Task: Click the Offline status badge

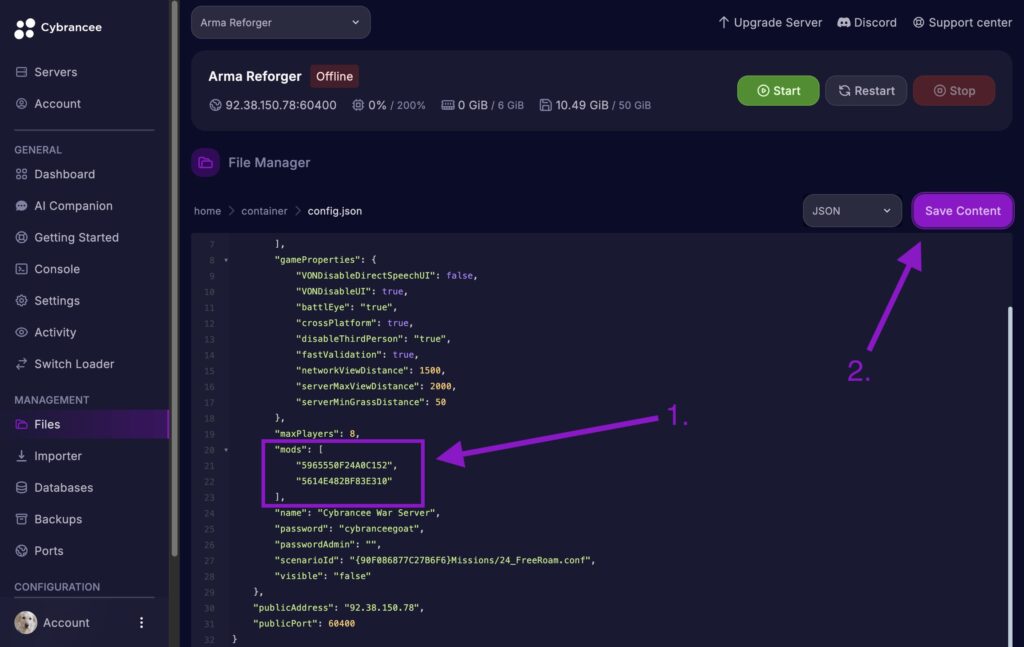Action: coord(334,76)
